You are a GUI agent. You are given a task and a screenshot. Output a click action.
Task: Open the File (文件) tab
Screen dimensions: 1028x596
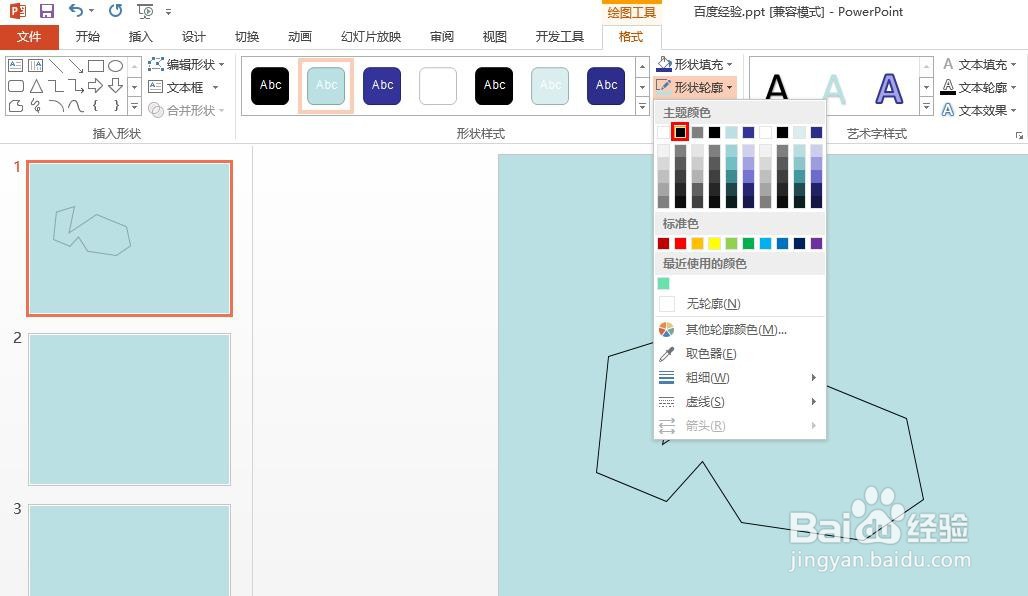coord(29,37)
